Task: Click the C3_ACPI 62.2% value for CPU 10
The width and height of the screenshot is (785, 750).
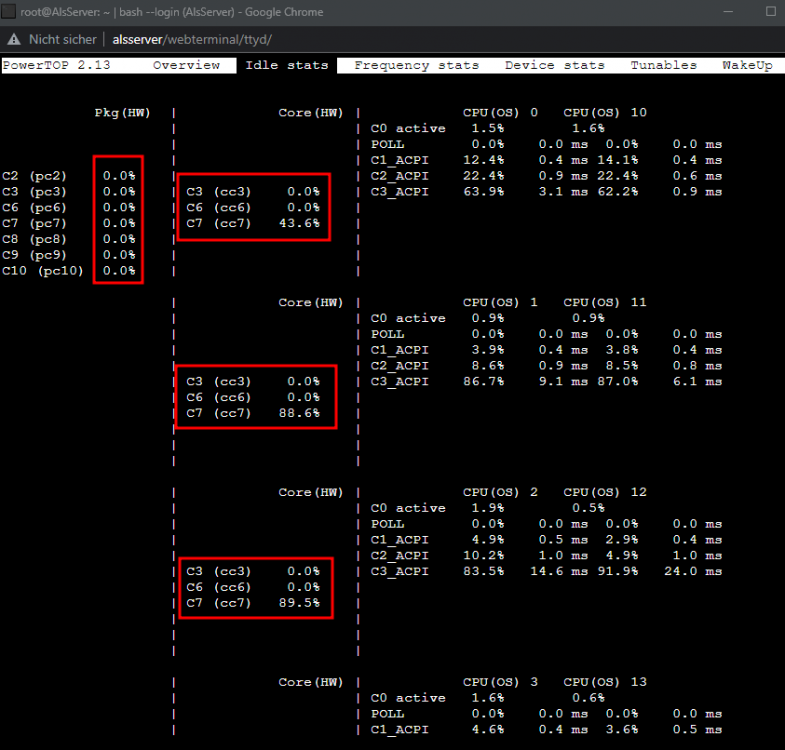Action: pos(618,192)
